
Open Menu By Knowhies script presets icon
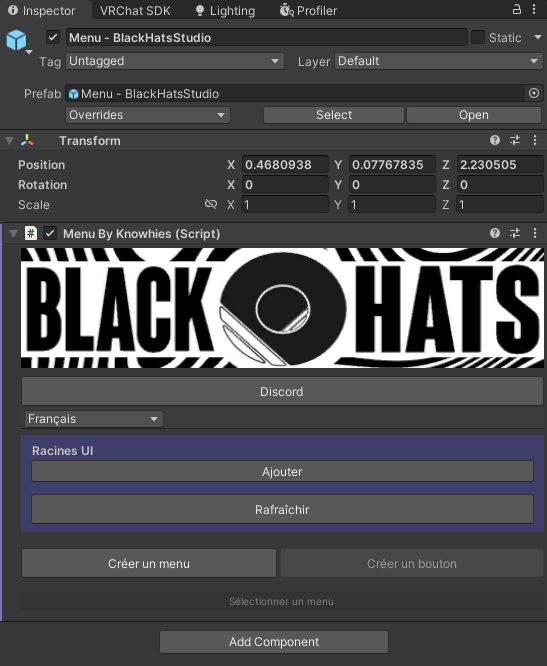515,233
